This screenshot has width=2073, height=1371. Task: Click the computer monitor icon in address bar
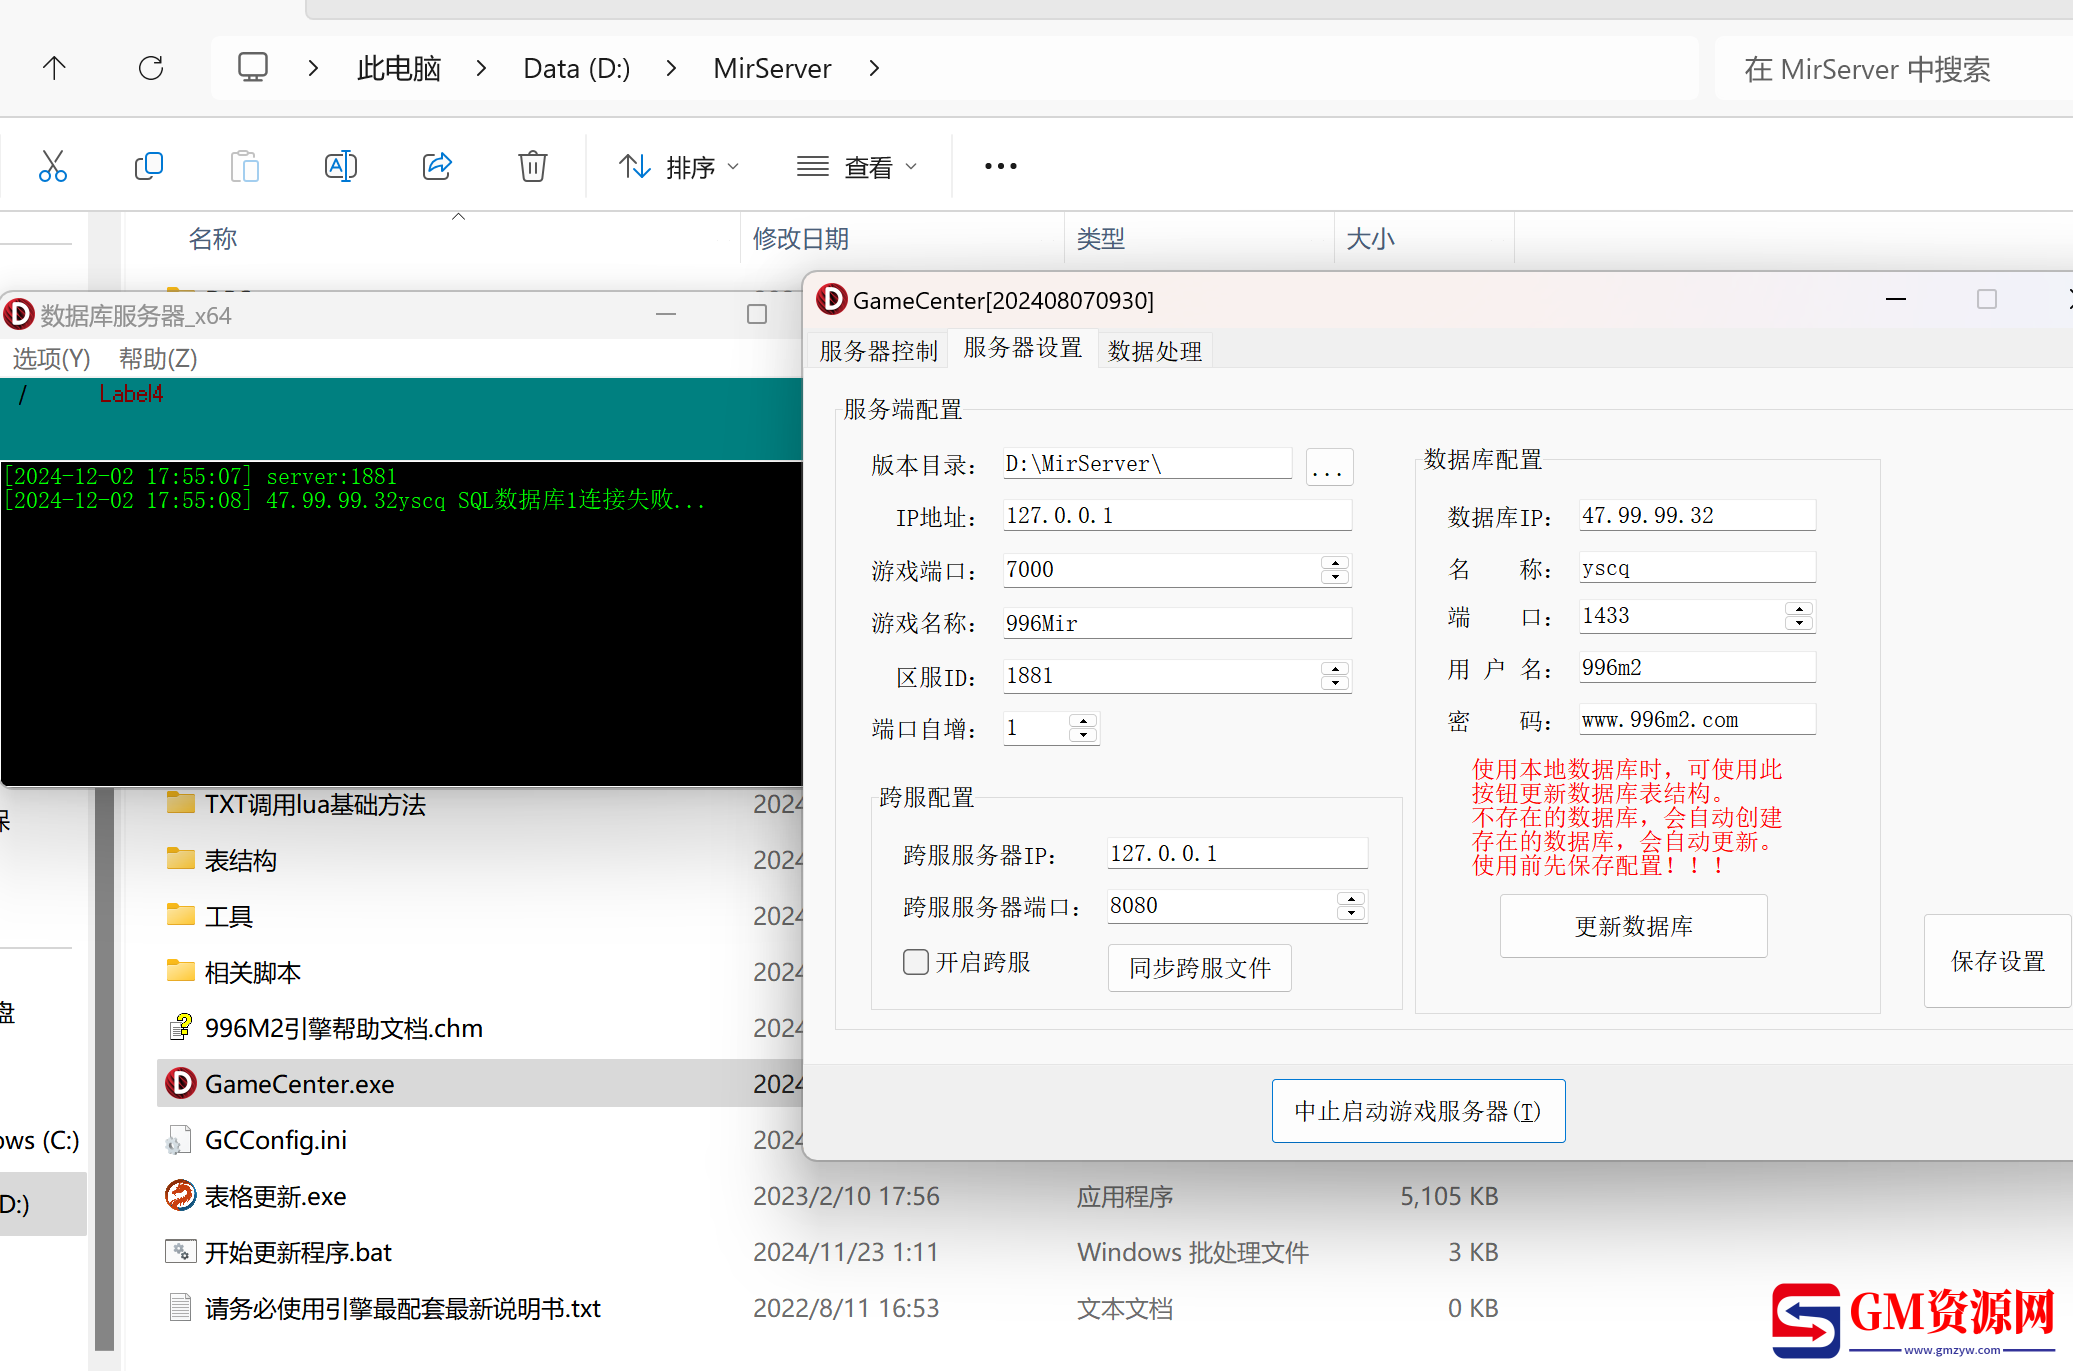[x=252, y=68]
